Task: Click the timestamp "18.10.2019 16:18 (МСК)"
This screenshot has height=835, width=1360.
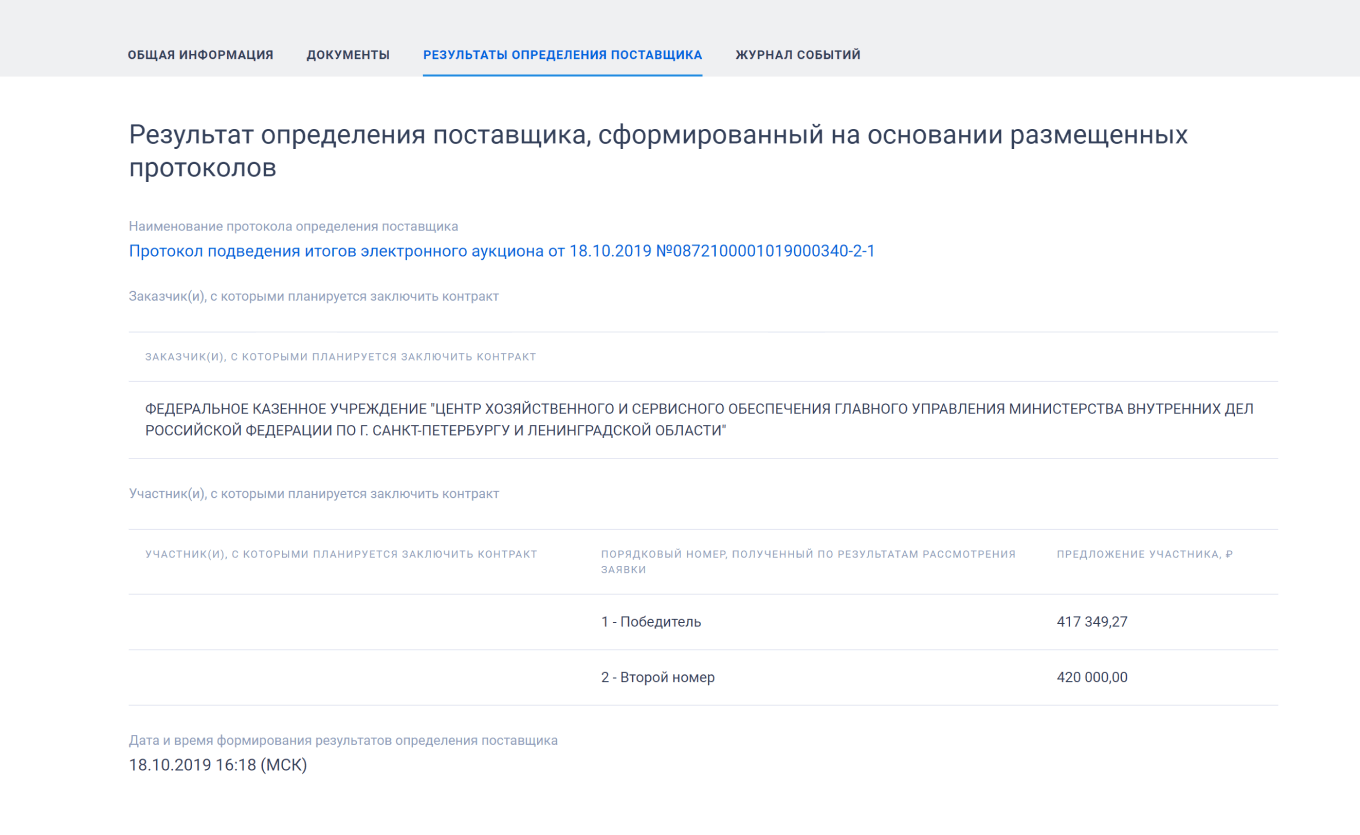Action: tap(219, 765)
